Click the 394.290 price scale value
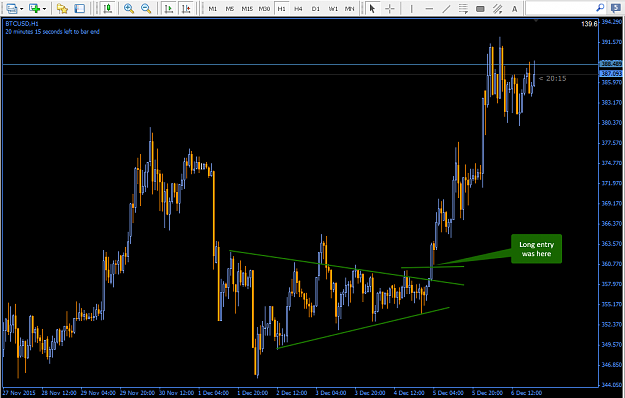The height and width of the screenshot is (398, 625). point(611,22)
